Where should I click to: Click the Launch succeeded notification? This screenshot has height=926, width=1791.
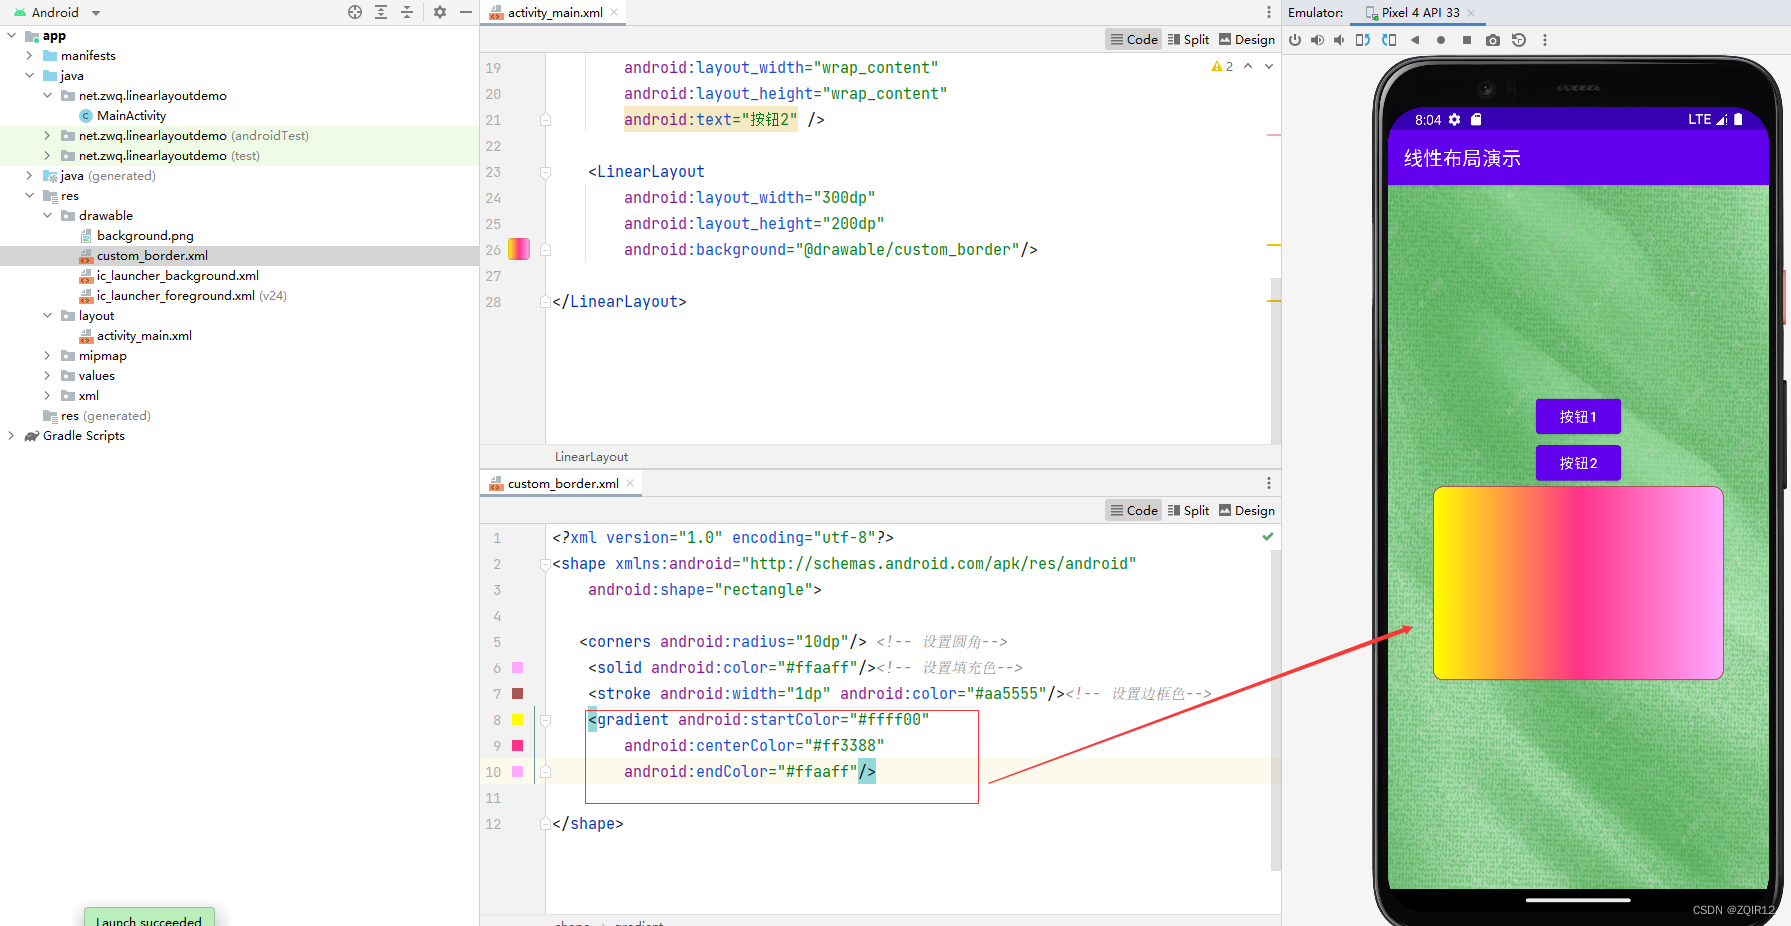[149, 918]
